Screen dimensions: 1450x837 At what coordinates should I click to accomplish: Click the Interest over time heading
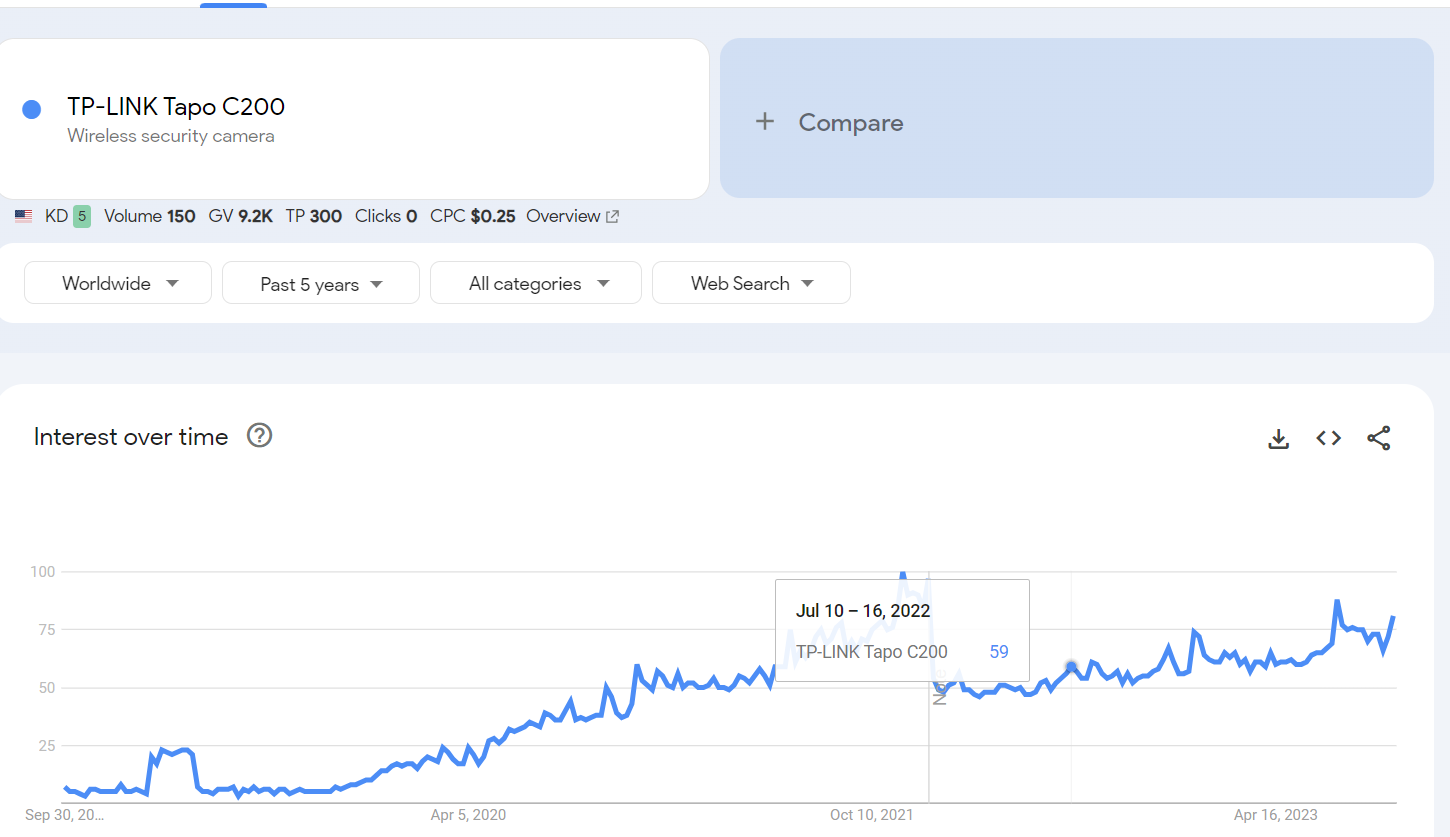(x=131, y=437)
